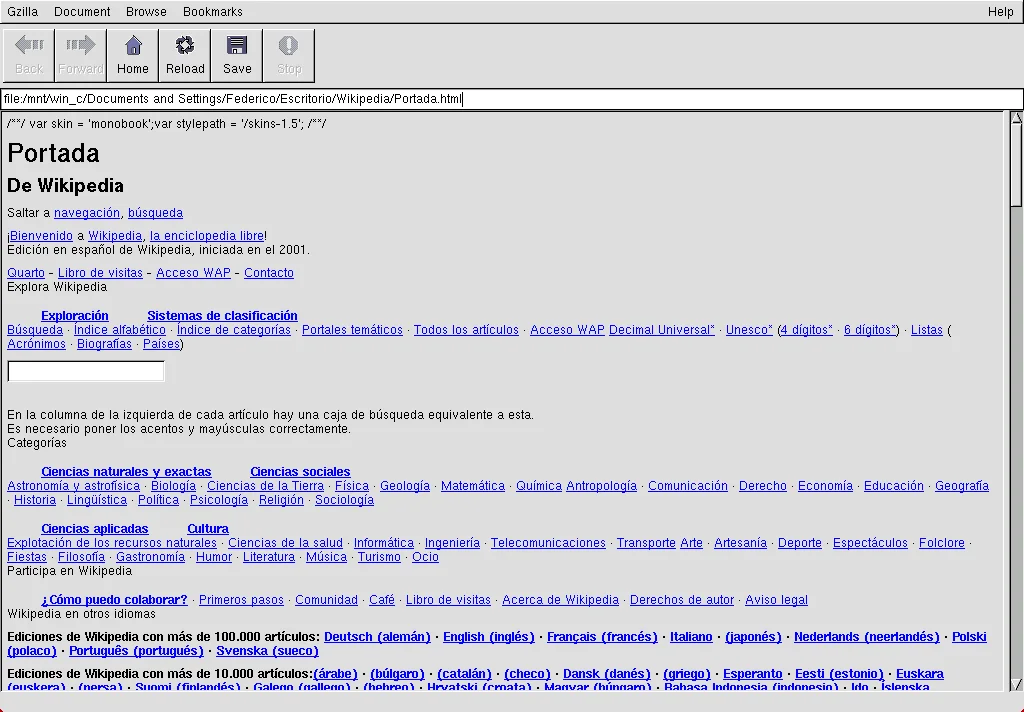Go to the Home page icon
The height and width of the screenshot is (712, 1024).
(x=133, y=56)
